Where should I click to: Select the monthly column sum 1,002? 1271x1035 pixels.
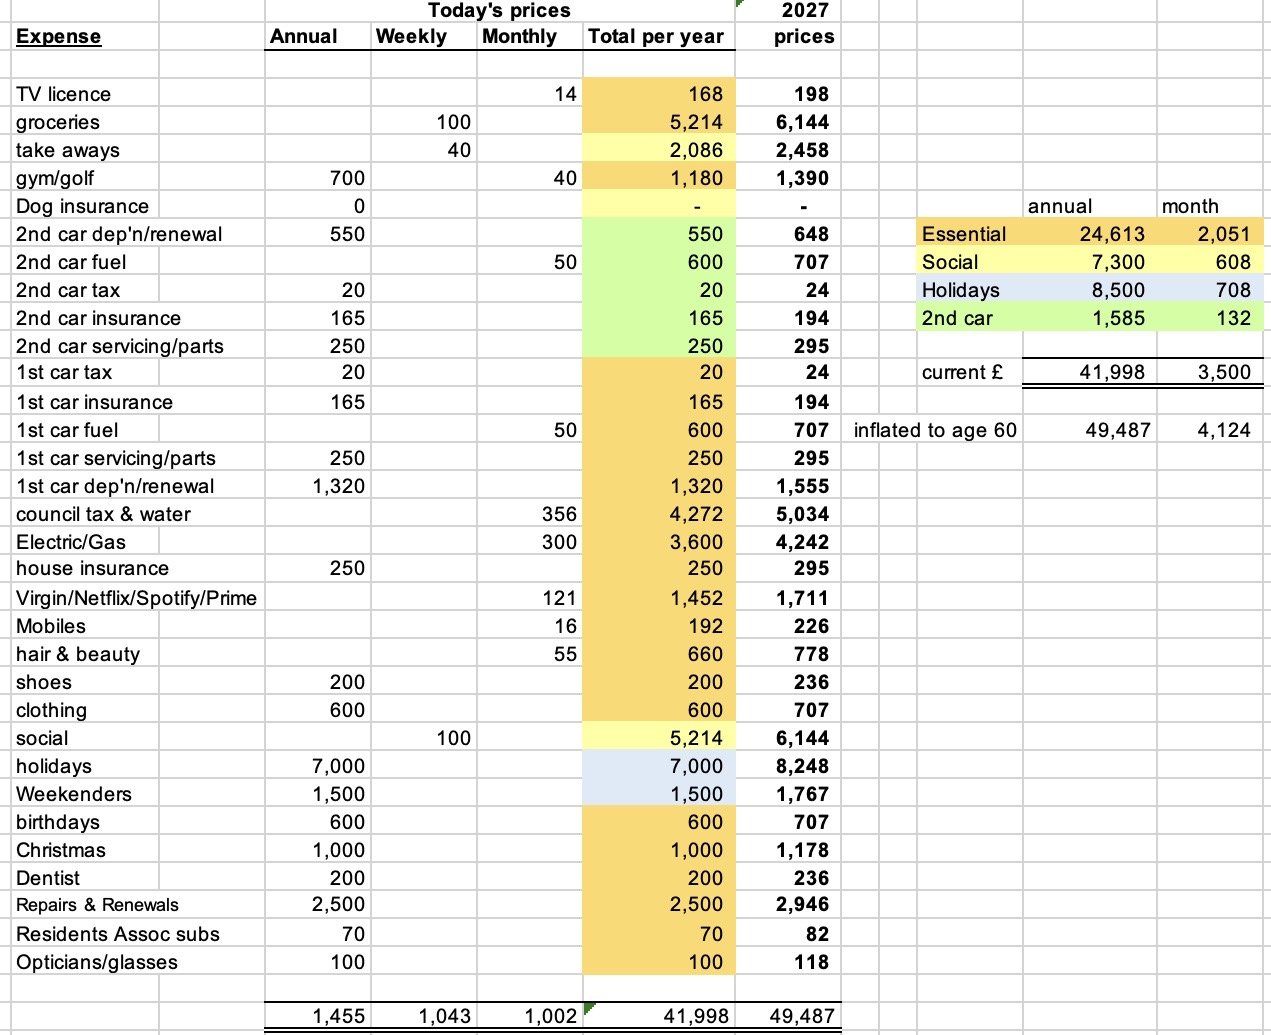[x=550, y=1016]
